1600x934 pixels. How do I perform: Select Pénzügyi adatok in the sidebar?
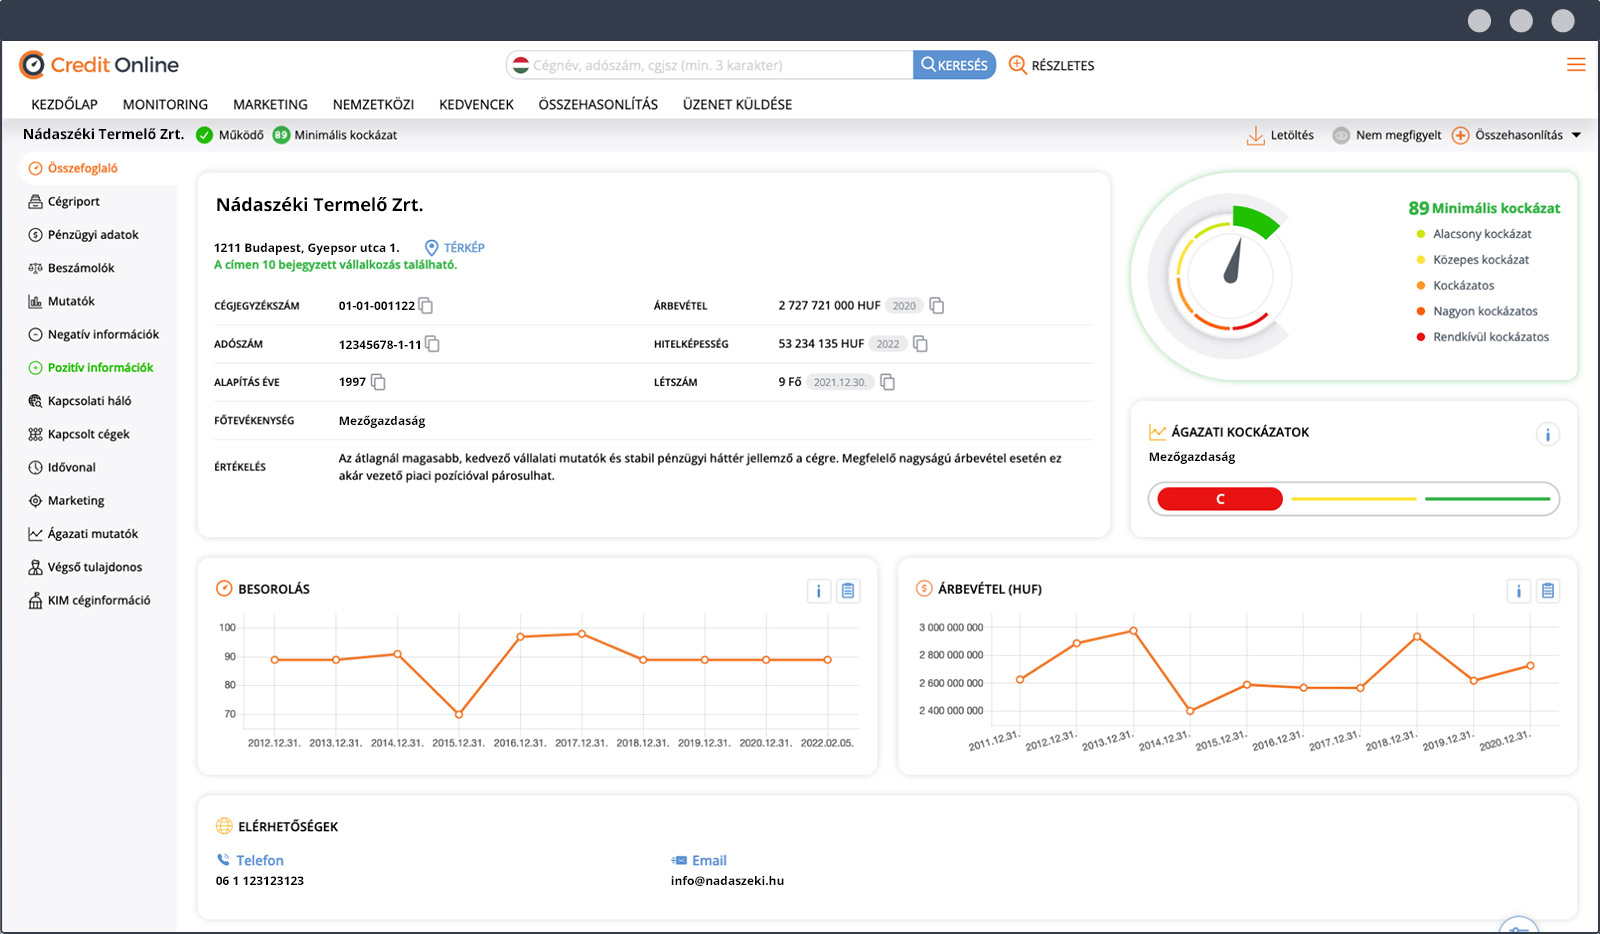coord(93,235)
